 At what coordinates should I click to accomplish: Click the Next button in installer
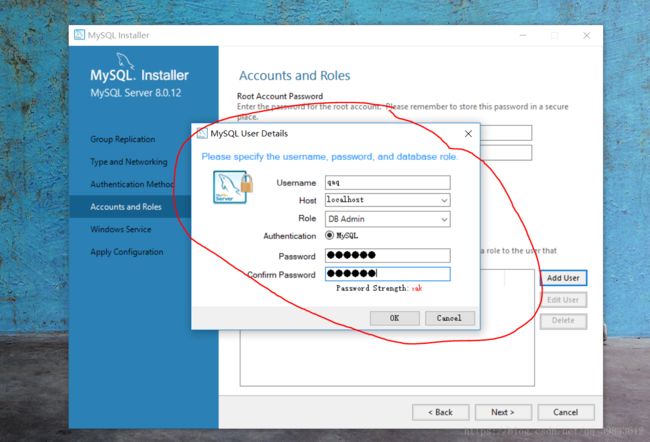(503, 412)
